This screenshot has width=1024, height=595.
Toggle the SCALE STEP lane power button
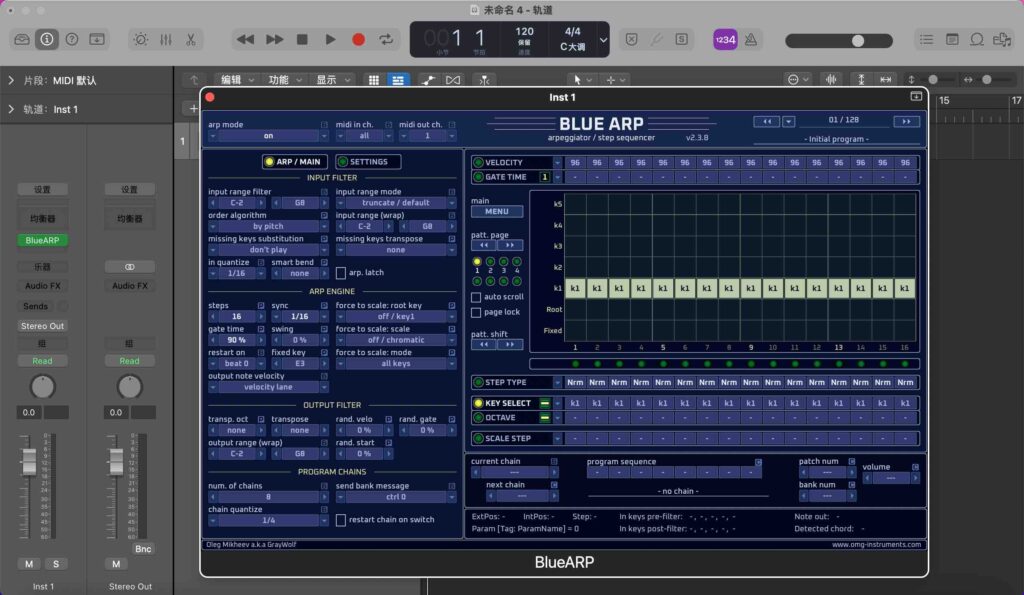click(x=479, y=438)
